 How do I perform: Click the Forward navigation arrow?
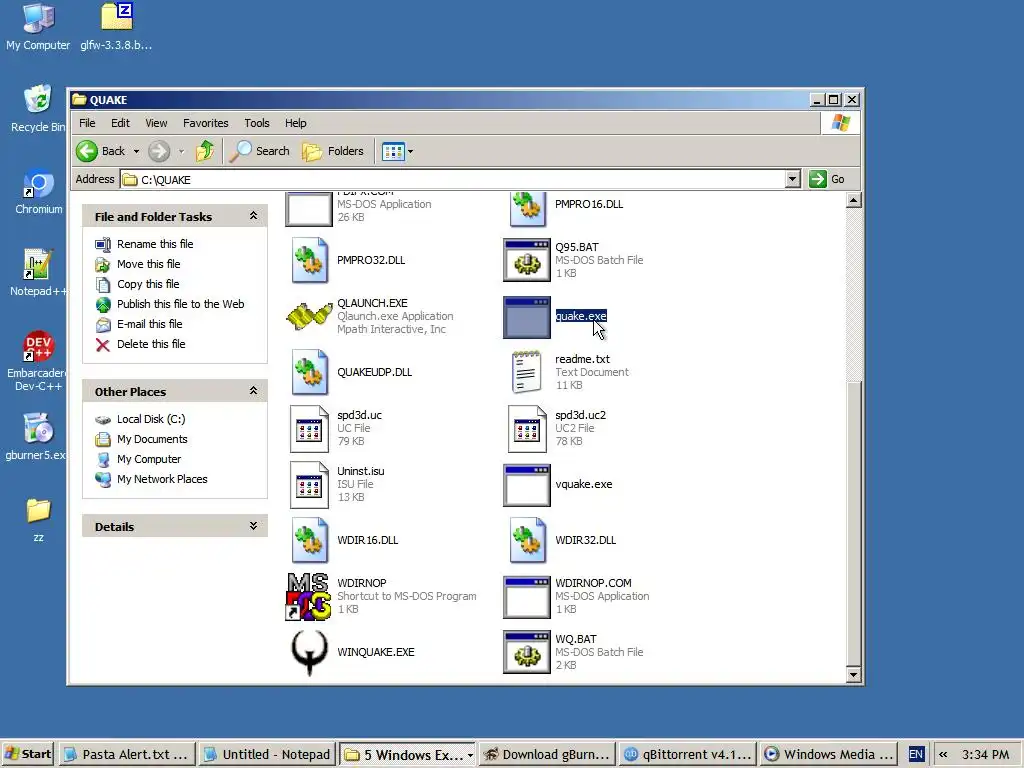pos(159,152)
